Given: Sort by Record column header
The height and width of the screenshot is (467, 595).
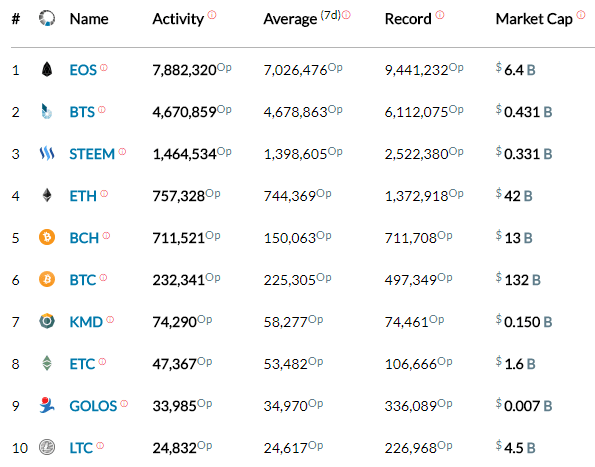Looking at the screenshot, I should tap(408, 19).
